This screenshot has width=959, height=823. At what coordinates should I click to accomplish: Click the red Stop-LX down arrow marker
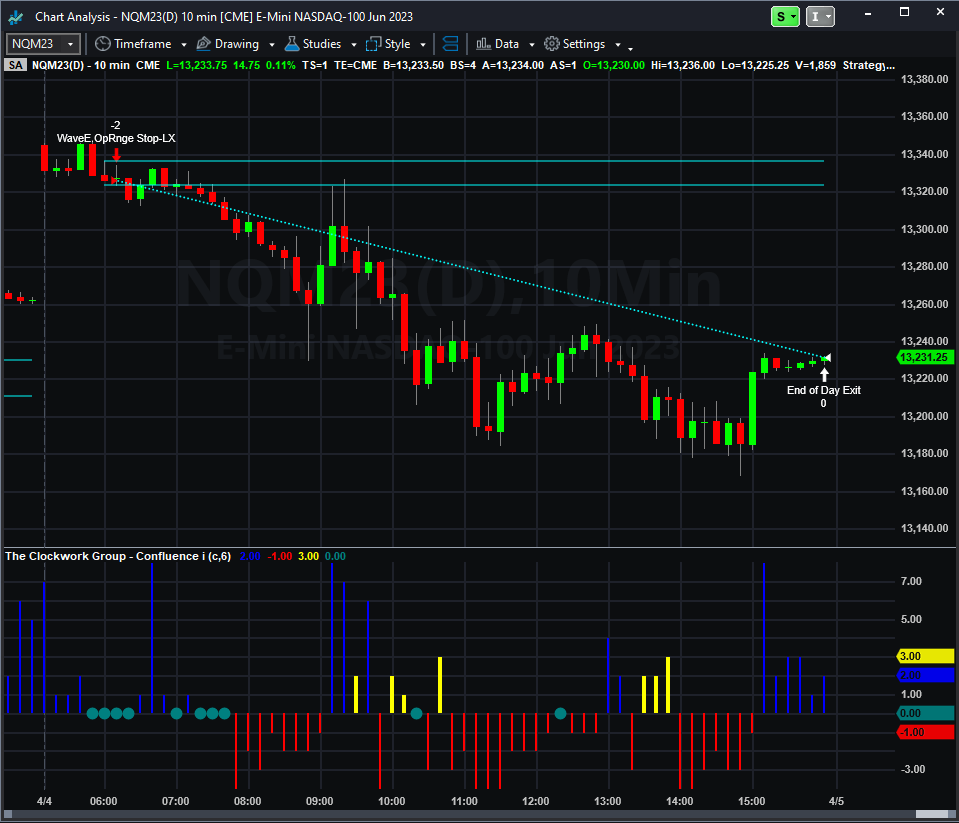[116, 153]
